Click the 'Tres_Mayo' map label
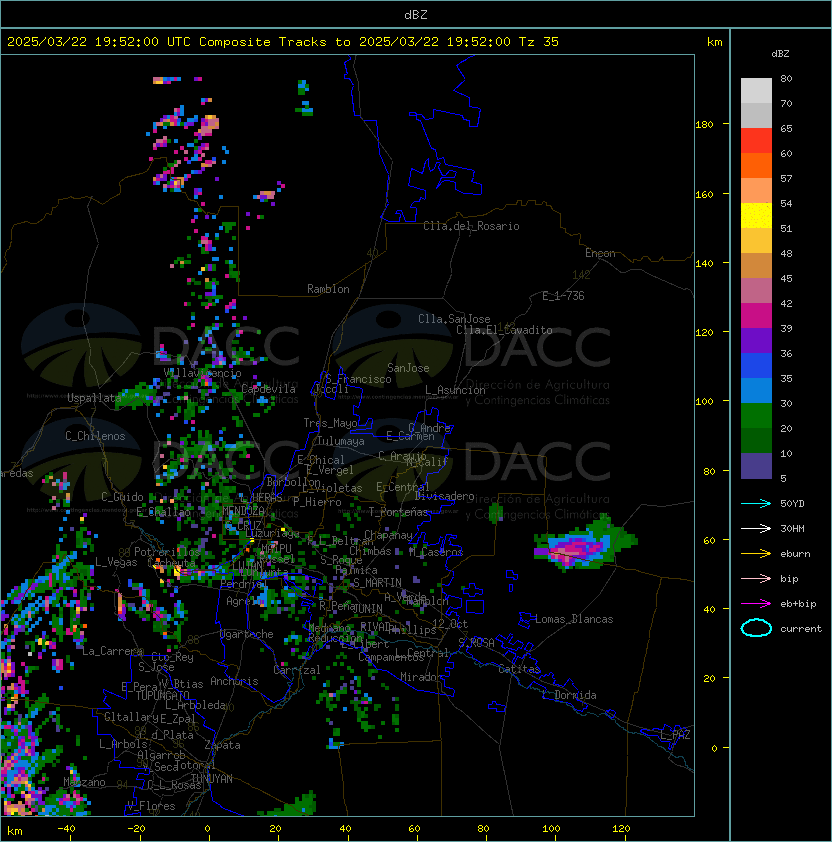Screen dimensions: 832x842 point(330,423)
